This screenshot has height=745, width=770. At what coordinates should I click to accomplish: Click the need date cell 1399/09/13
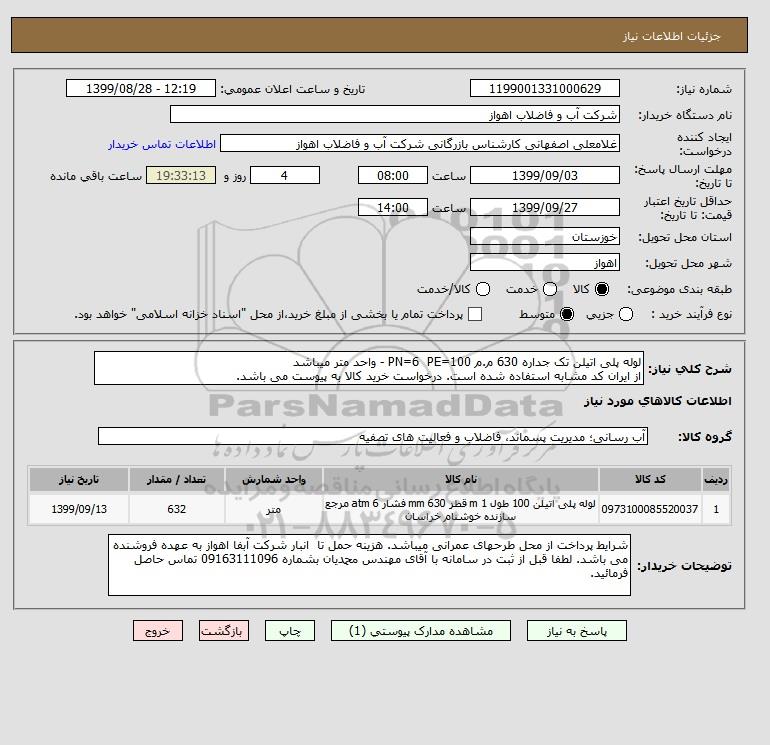coord(79,509)
